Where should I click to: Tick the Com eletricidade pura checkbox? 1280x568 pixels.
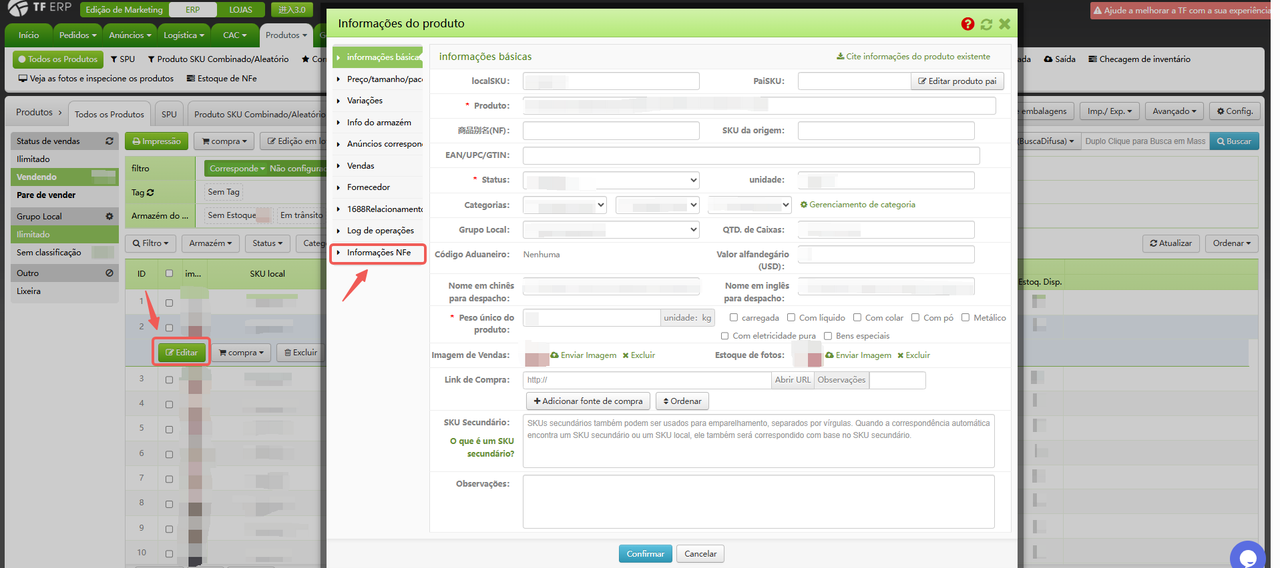724,336
